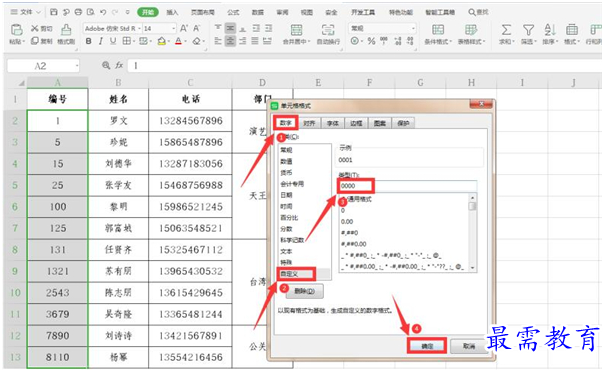This screenshot has height=370, width=608.
Task: Click the Filter funnel icon
Action: [x=528, y=30]
